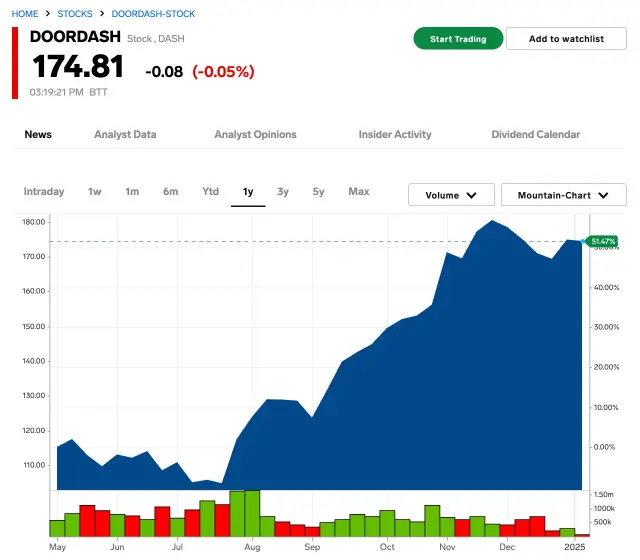Select the News tab

point(38,134)
